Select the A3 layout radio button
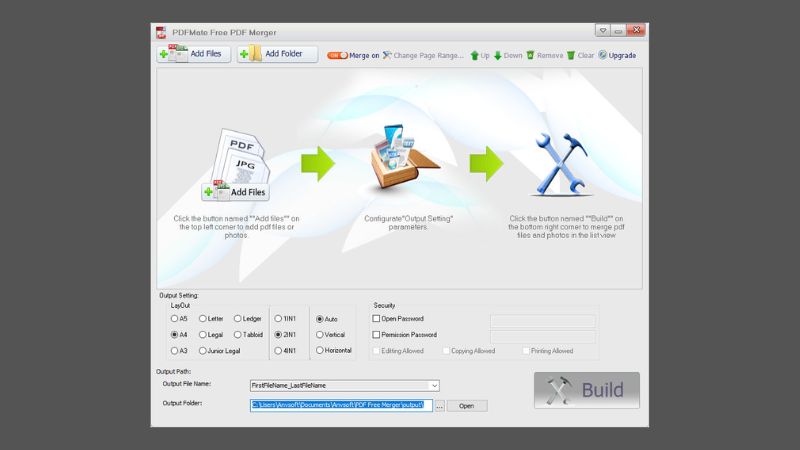The height and width of the screenshot is (450, 800). (x=174, y=351)
